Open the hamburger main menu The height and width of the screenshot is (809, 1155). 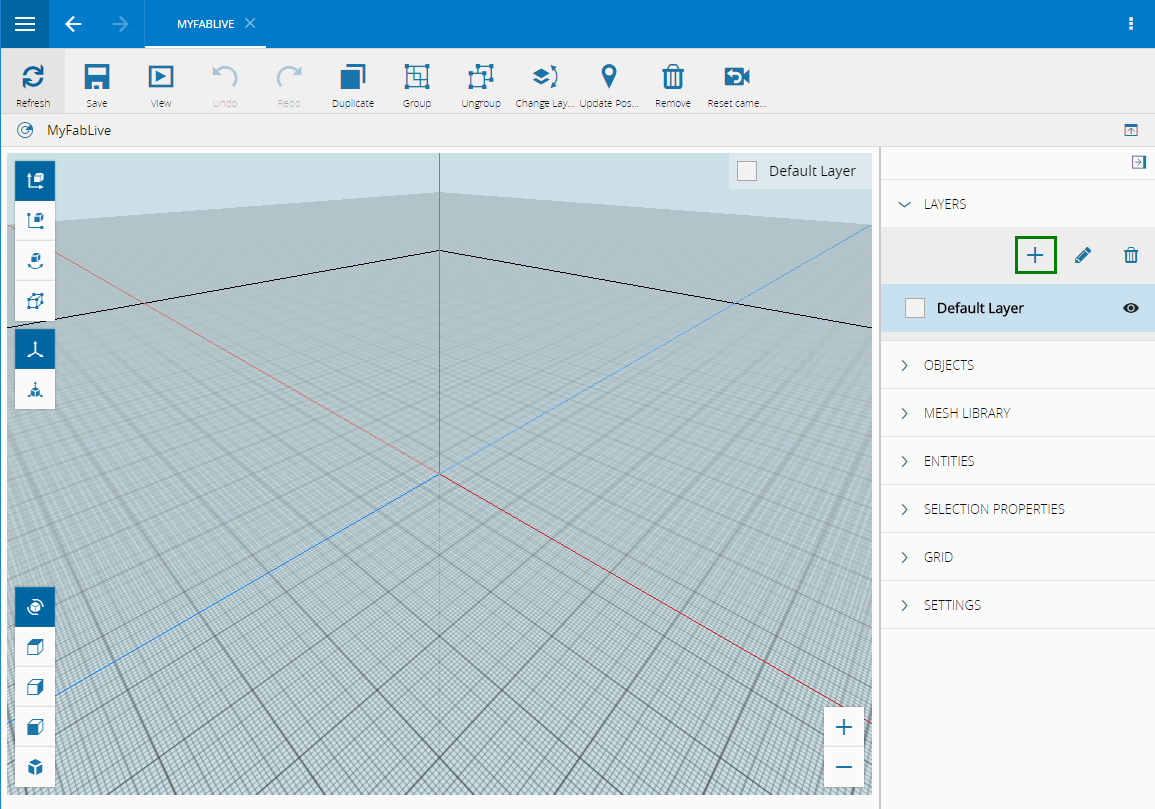[x=25, y=24]
